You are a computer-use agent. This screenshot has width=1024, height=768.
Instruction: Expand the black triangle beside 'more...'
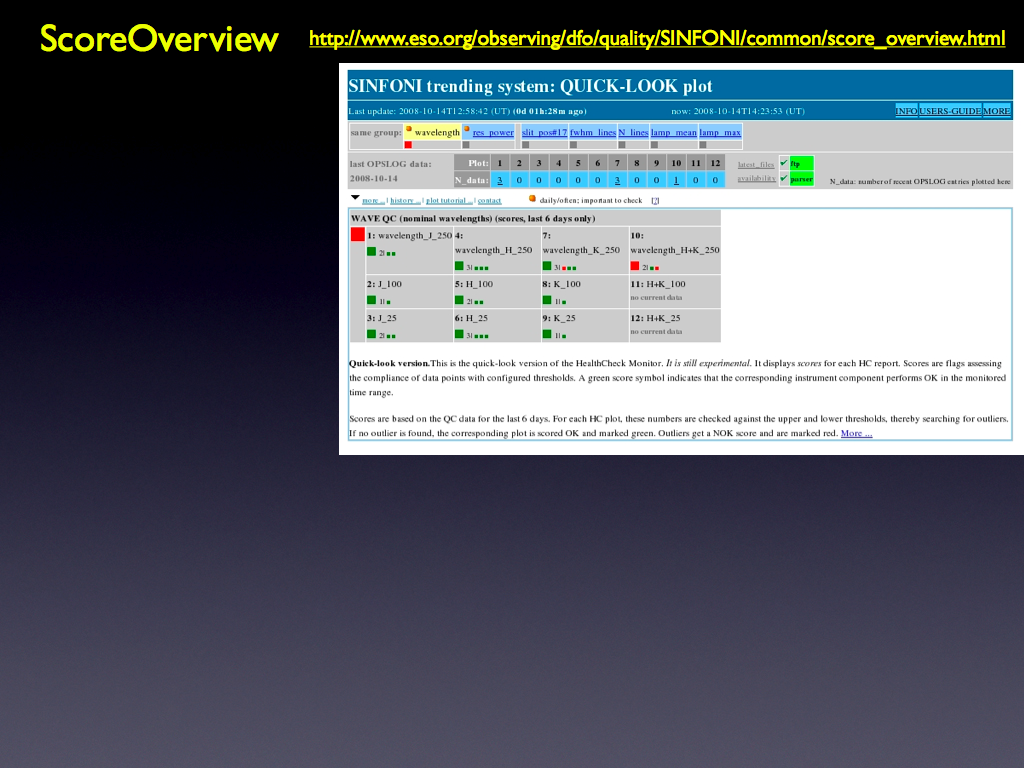(x=354, y=198)
